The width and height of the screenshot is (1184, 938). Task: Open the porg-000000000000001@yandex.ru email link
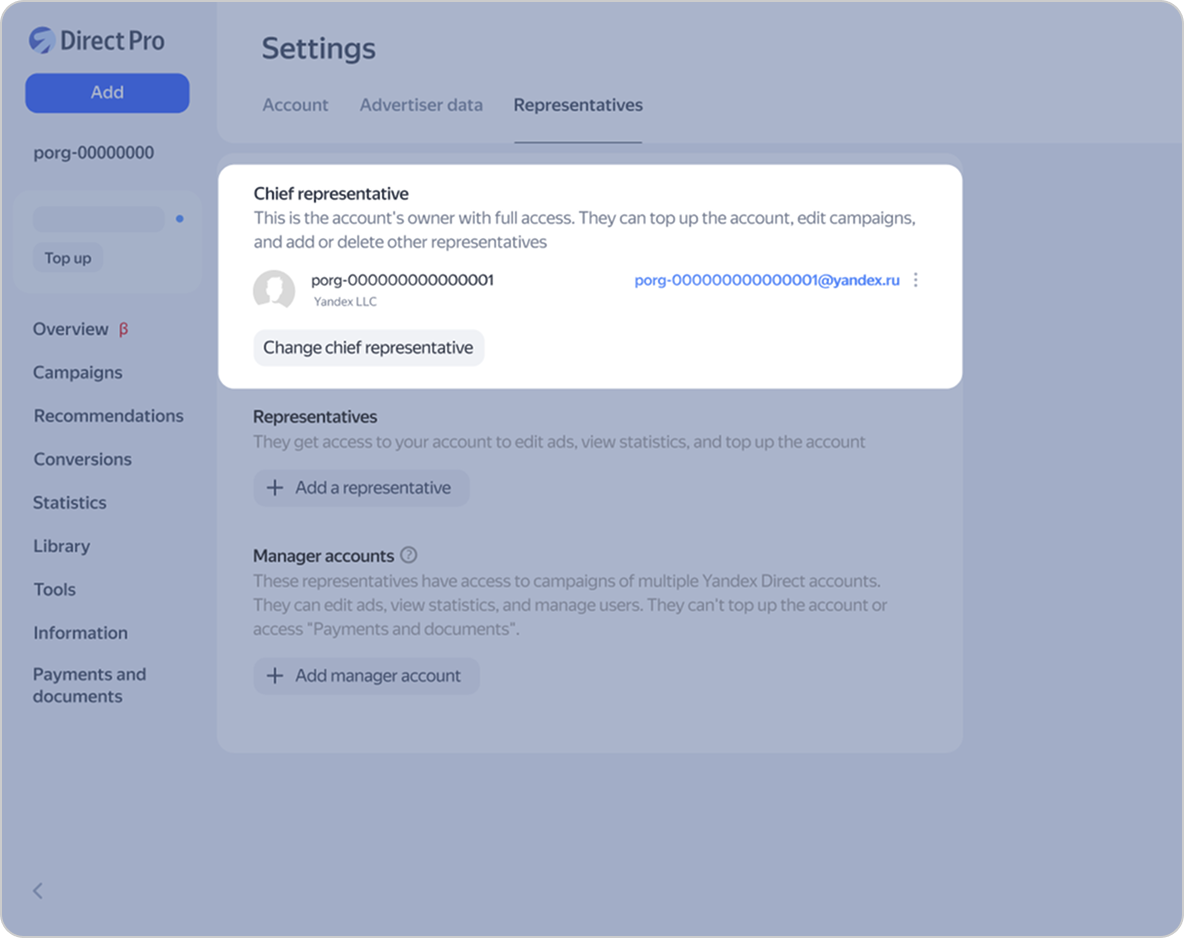tap(766, 280)
